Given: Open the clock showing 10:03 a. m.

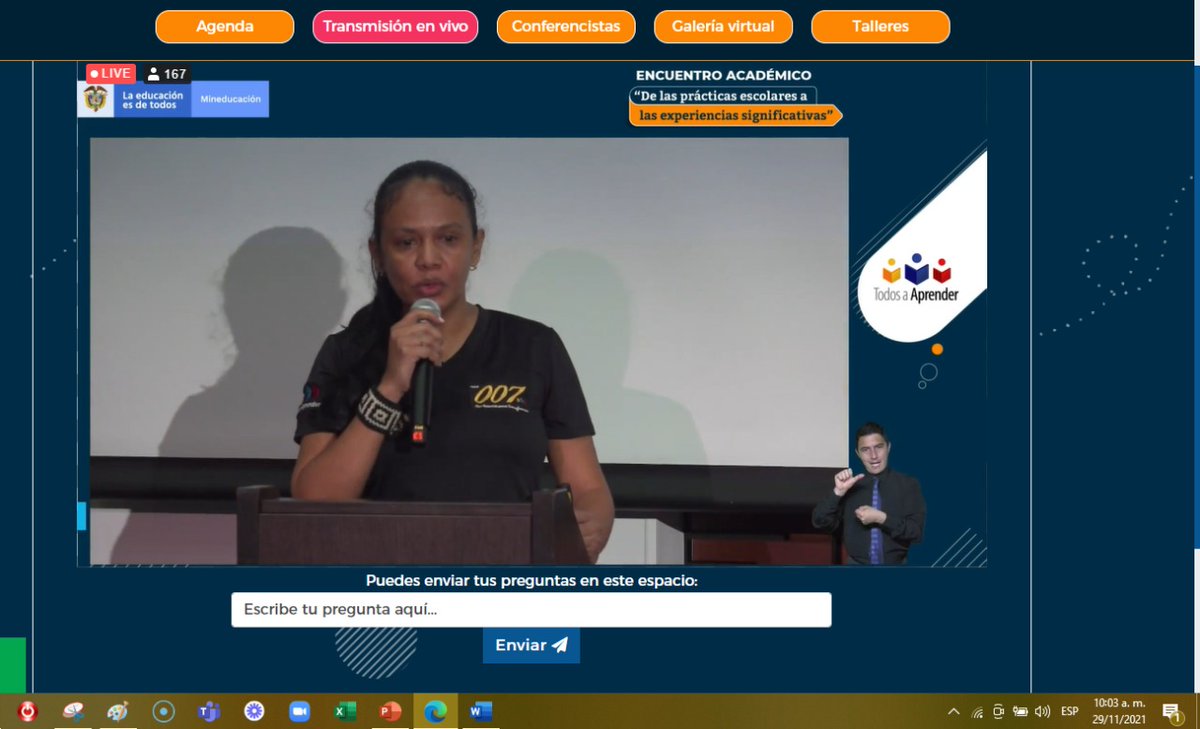Looking at the screenshot, I should click(1119, 711).
